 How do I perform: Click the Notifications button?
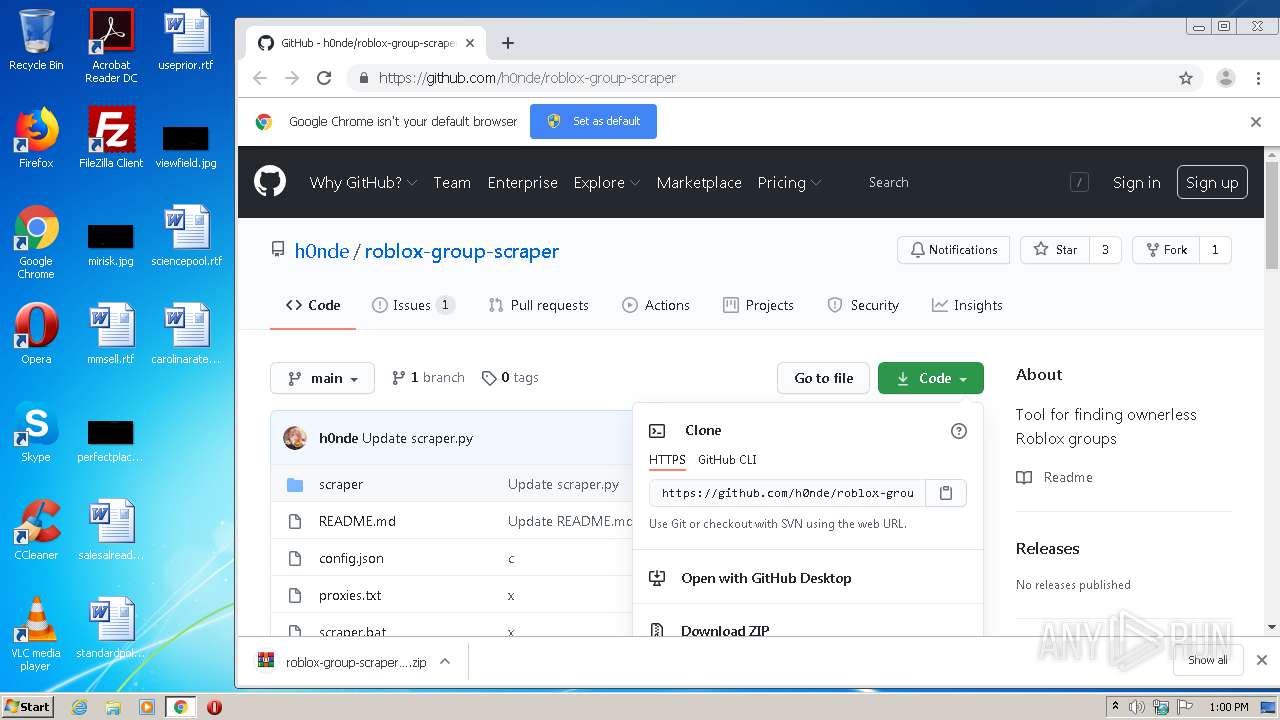tap(954, 250)
